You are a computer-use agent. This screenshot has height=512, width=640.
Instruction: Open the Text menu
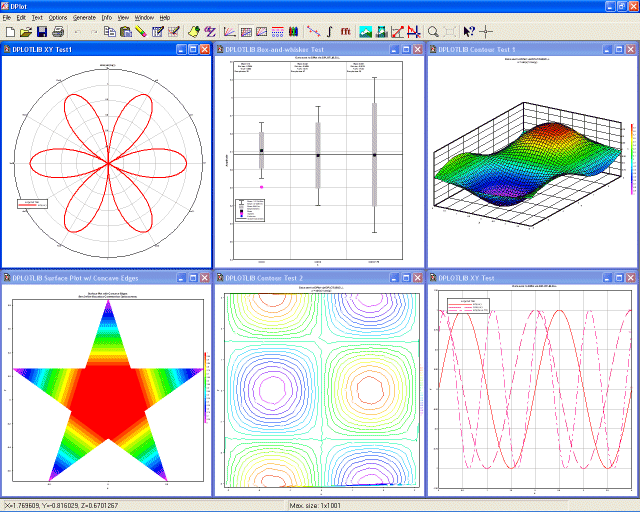(37, 18)
